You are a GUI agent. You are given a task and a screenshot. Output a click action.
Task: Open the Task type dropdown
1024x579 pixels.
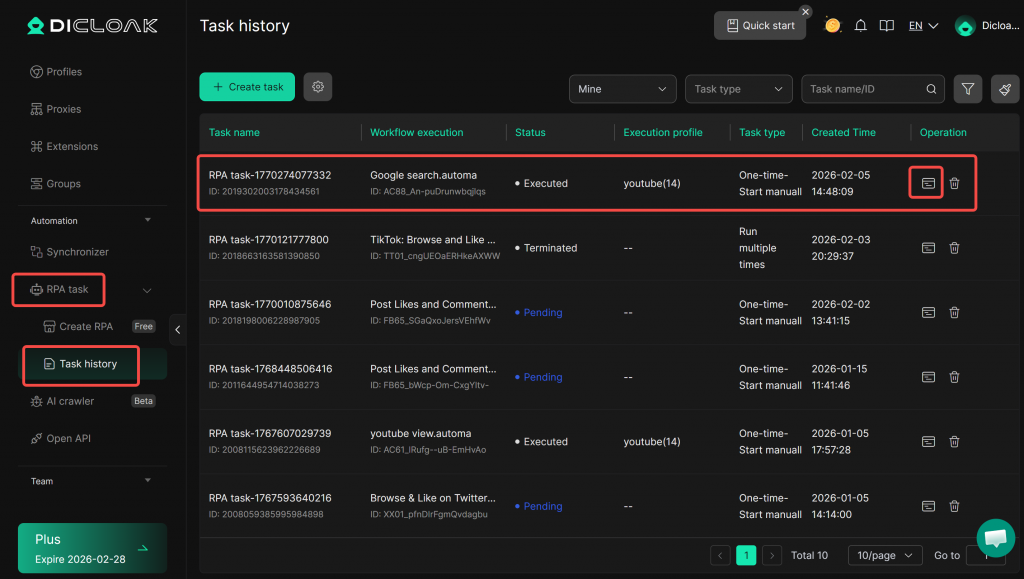(738, 89)
